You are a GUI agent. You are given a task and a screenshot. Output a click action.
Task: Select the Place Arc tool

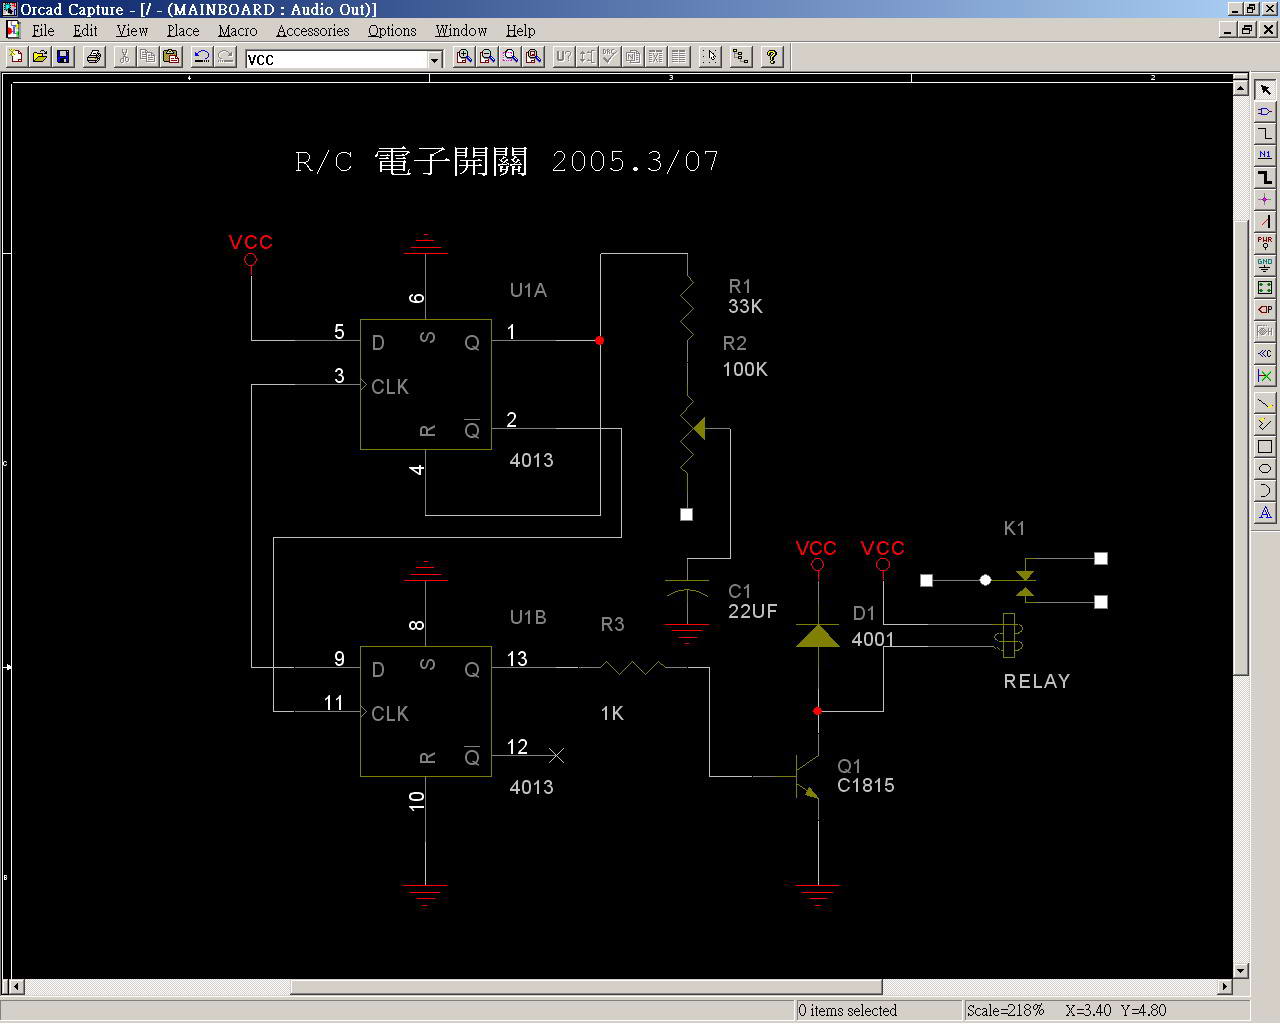click(x=1265, y=491)
